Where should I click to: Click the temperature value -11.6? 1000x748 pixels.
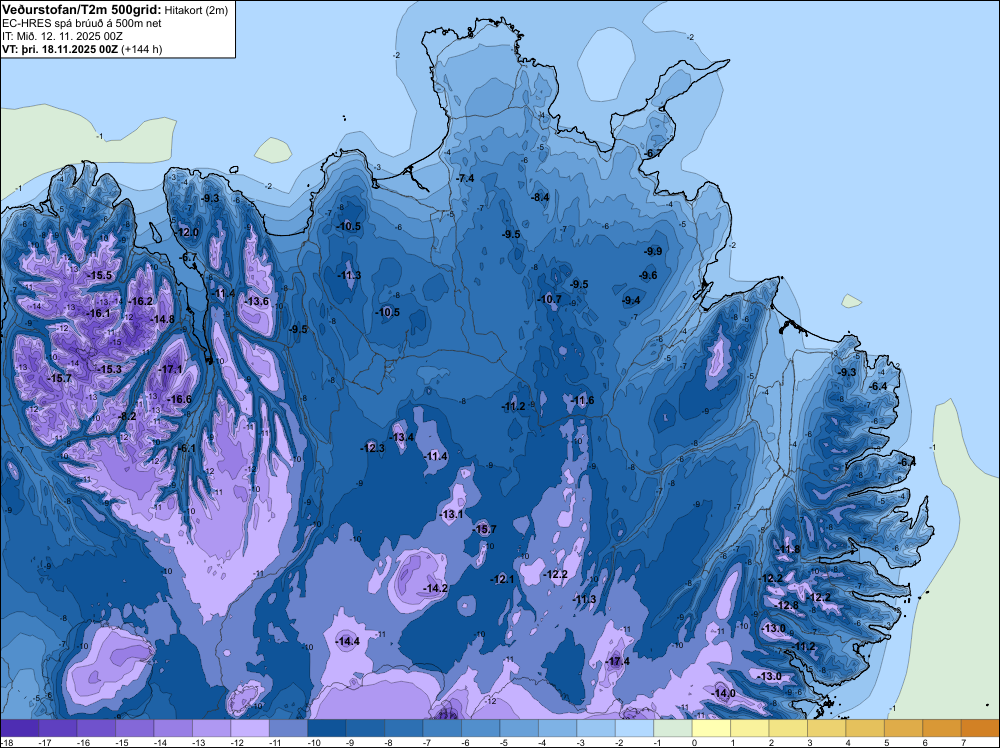click(583, 400)
